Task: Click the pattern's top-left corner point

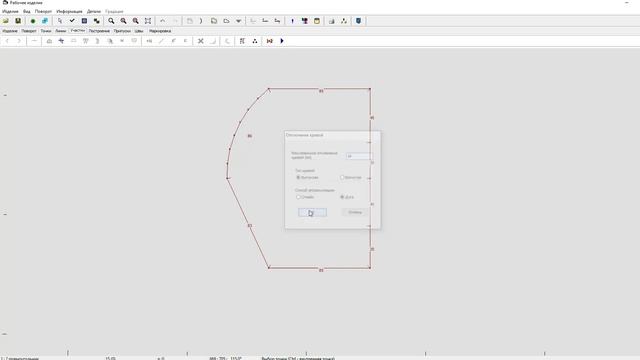Action: tap(269, 89)
